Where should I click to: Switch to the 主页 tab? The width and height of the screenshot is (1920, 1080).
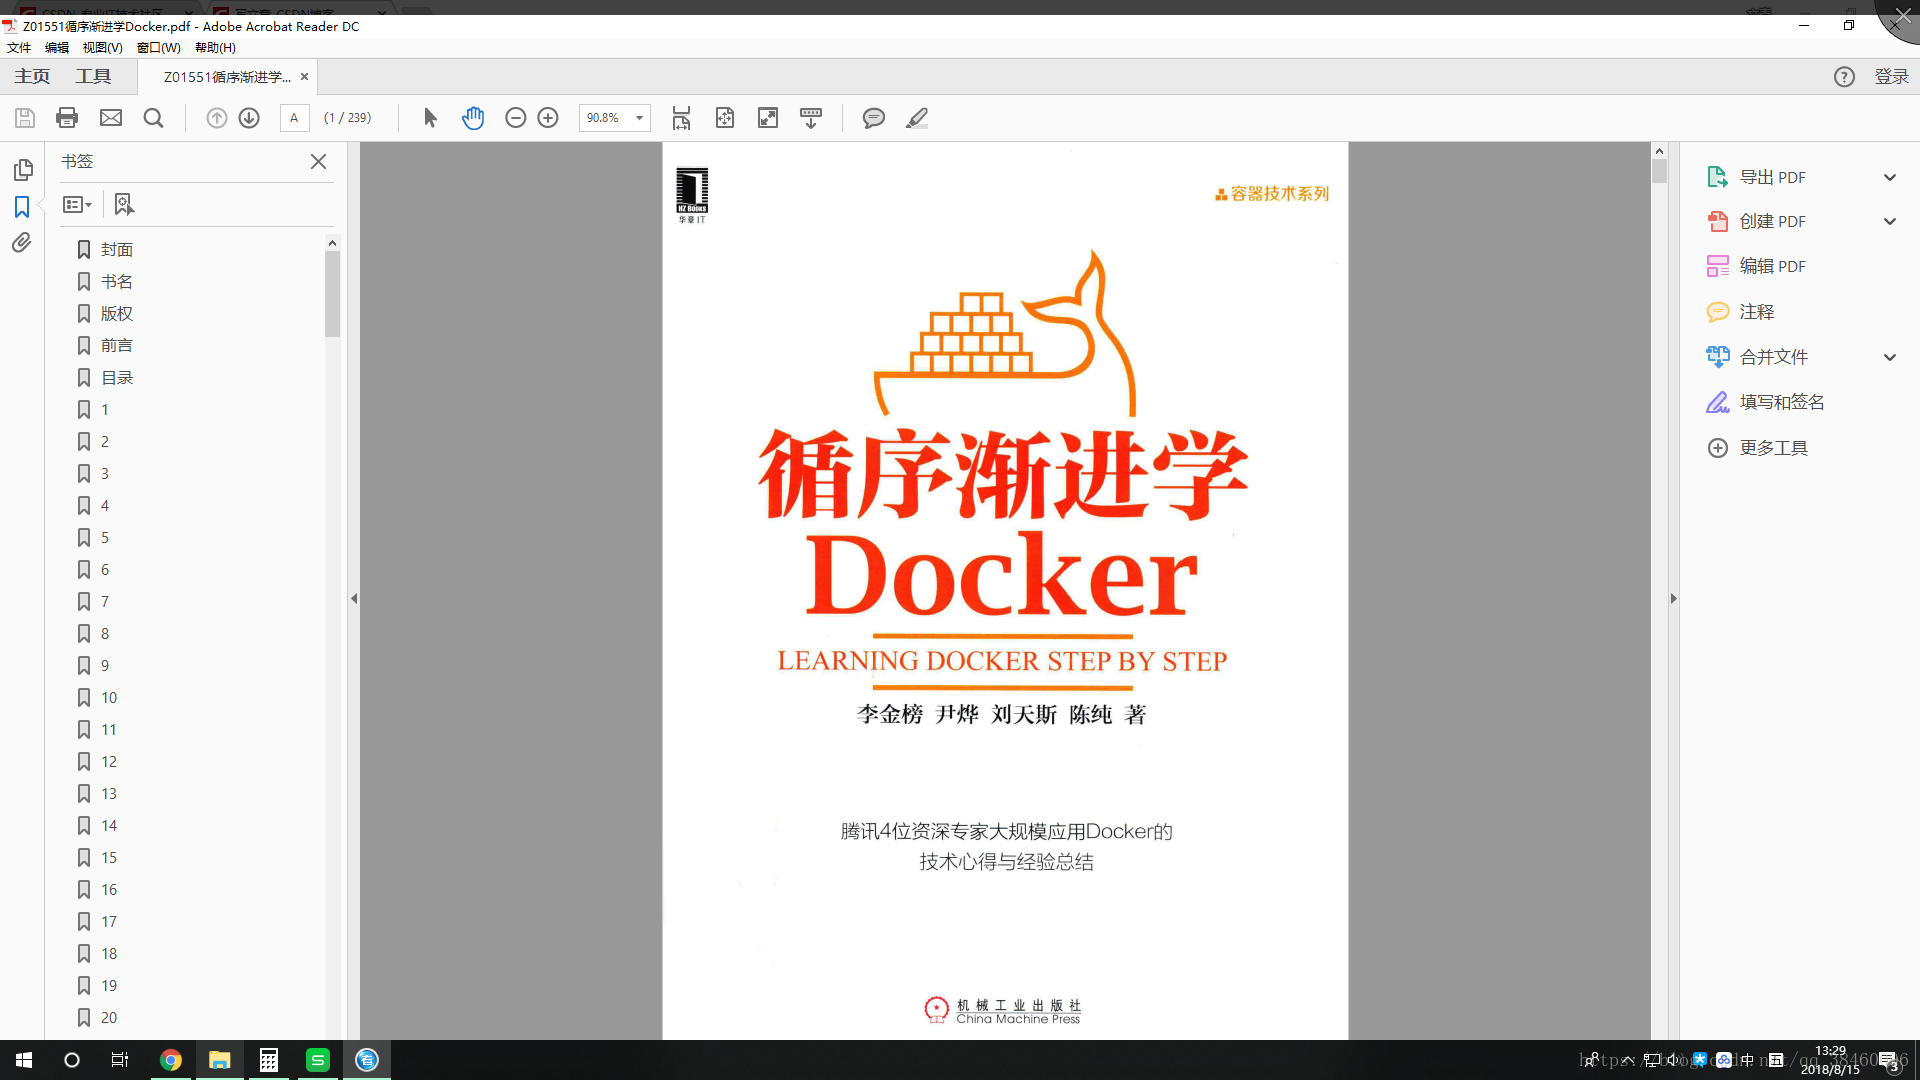[x=32, y=77]
